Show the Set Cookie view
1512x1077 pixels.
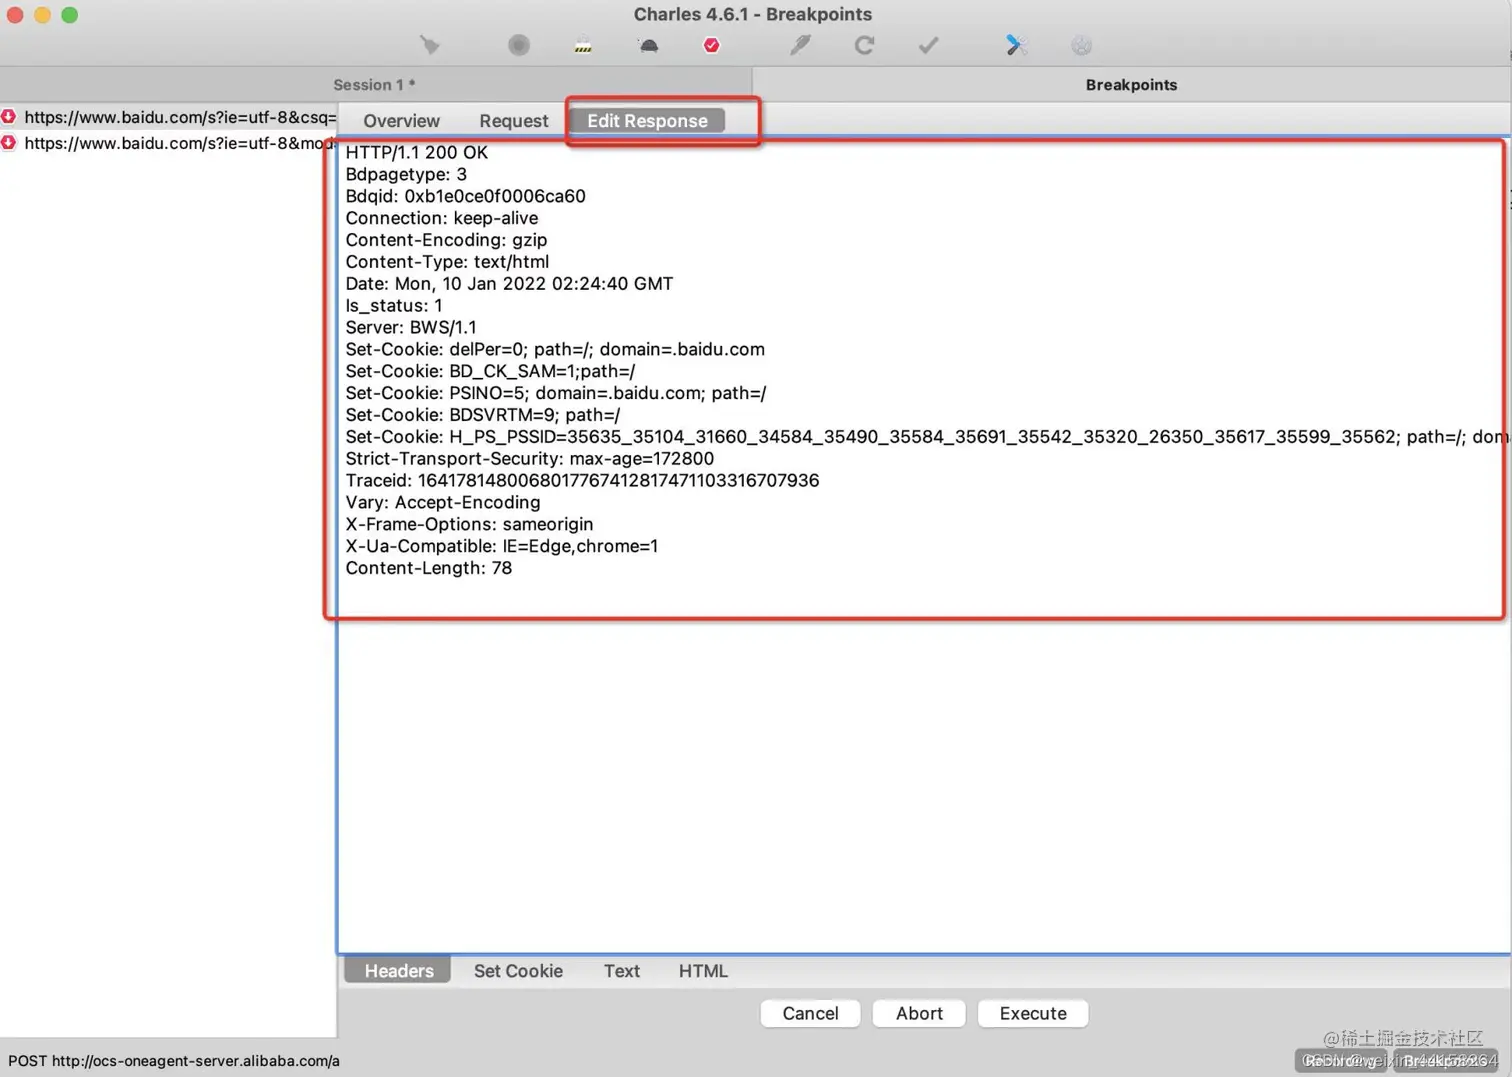(x=518, y=971)
